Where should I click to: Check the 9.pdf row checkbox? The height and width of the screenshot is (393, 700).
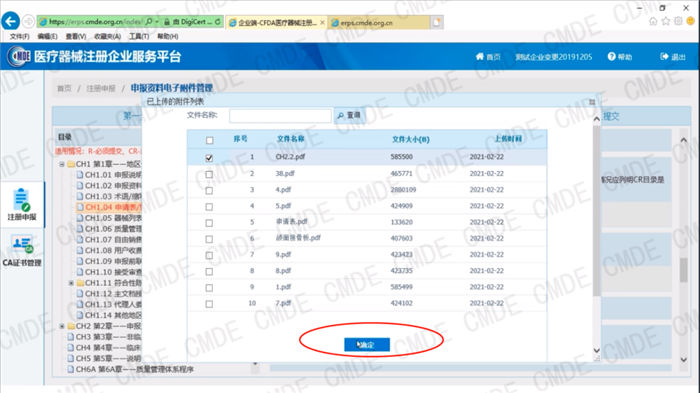(209, 255)
